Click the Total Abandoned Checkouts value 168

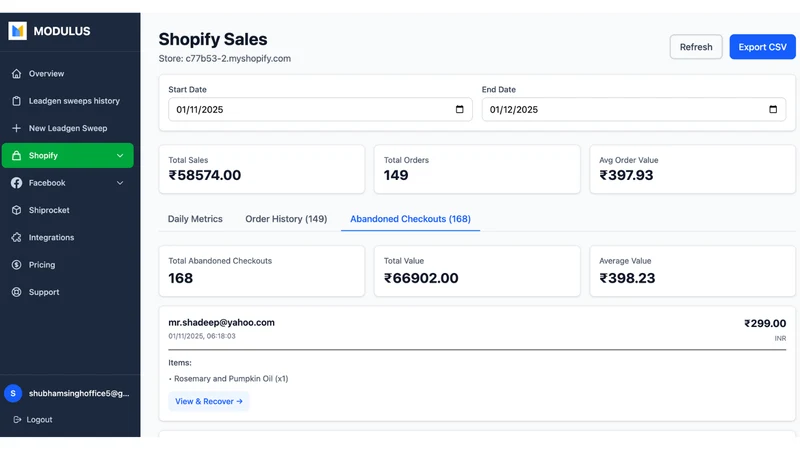[181, 278]
